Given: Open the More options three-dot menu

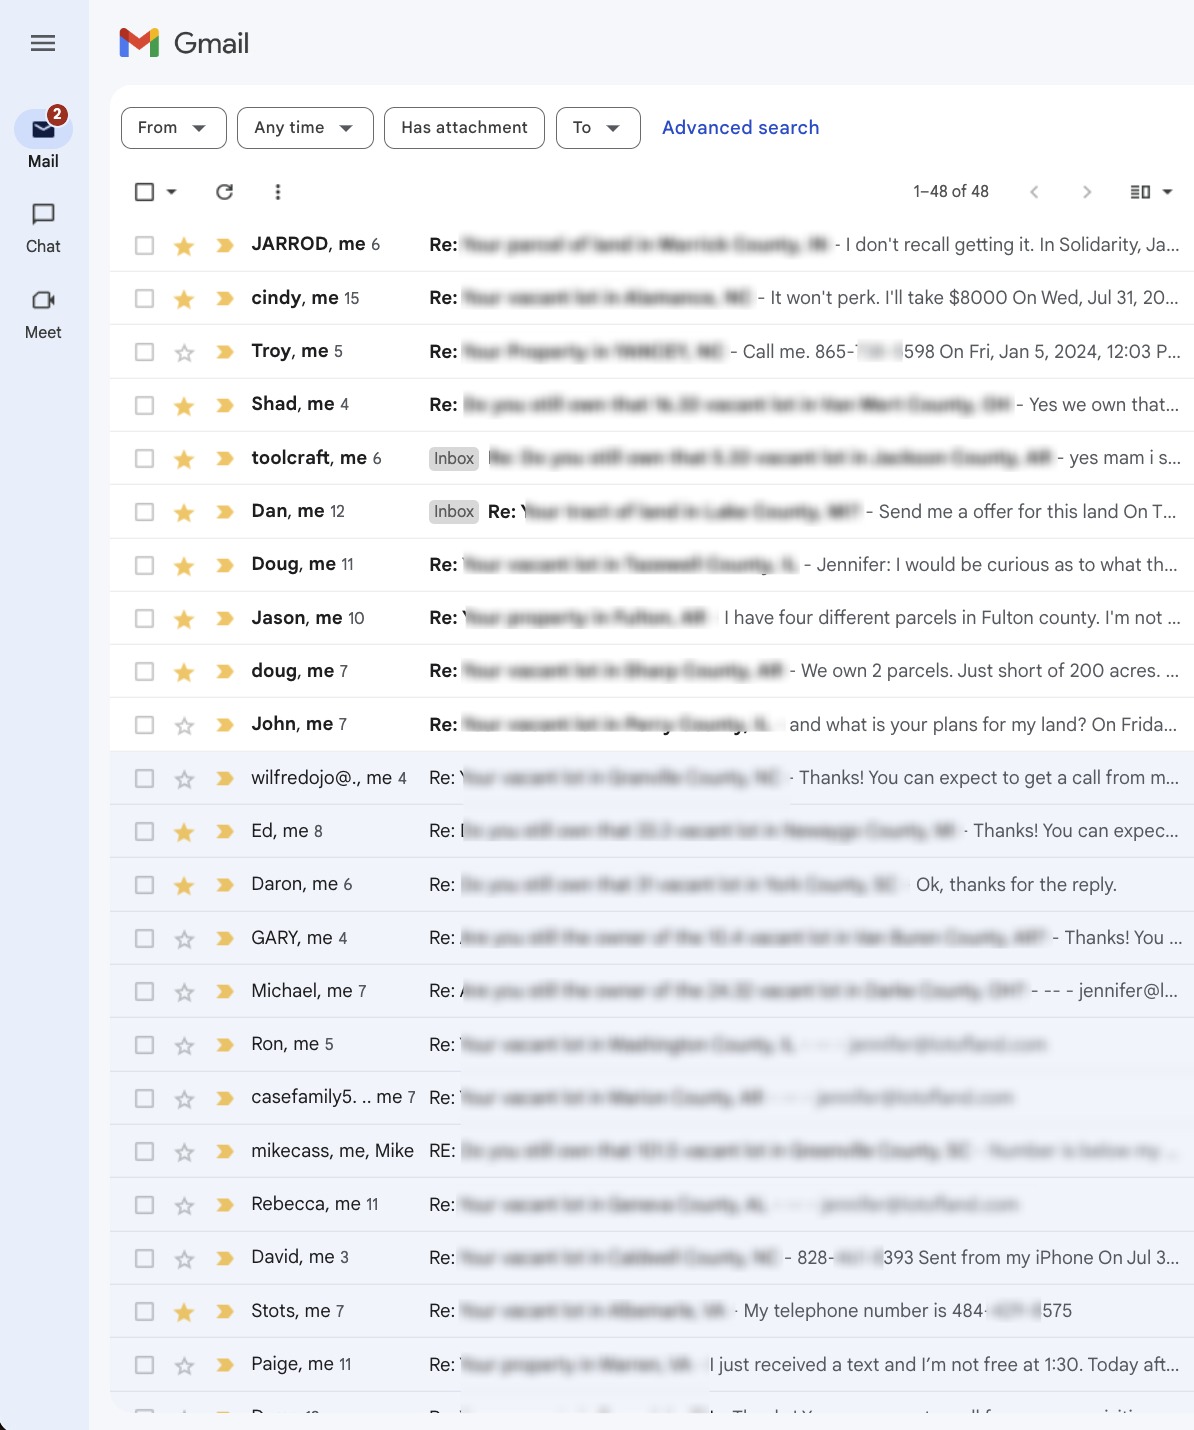Looking at the screenshot, I should tap(278, 191).
